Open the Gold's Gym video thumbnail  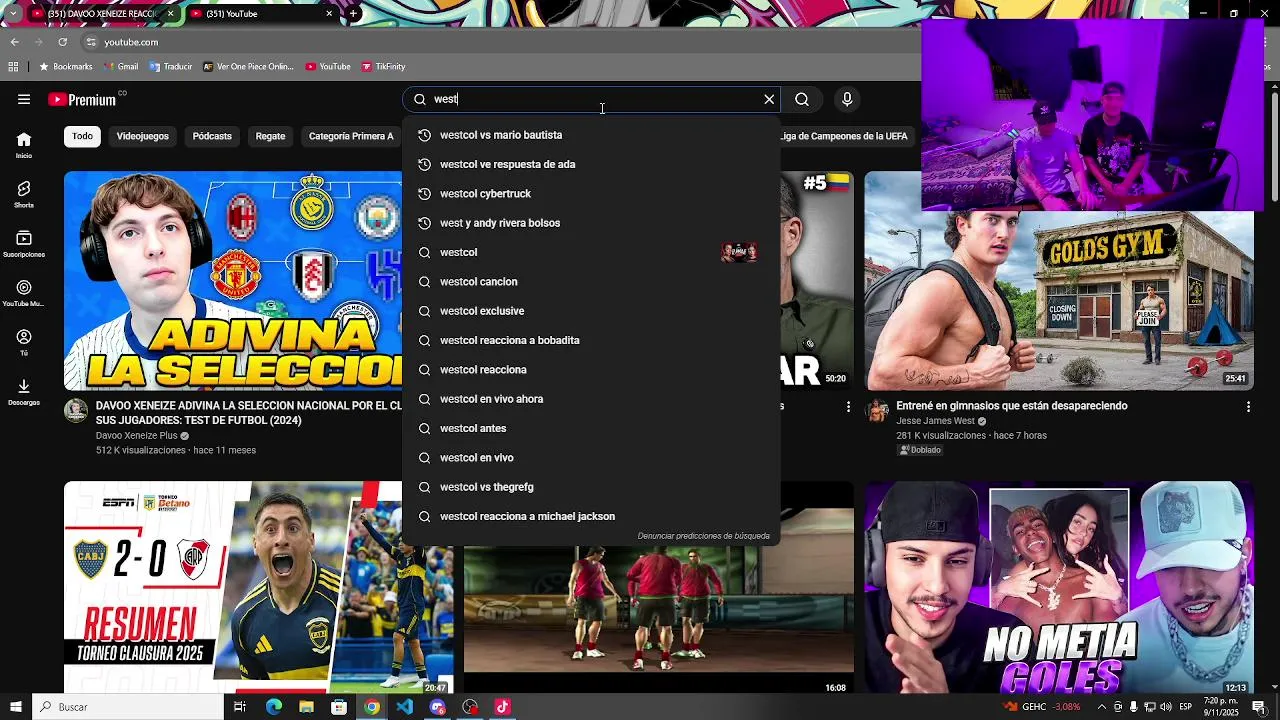point(1059,281)
